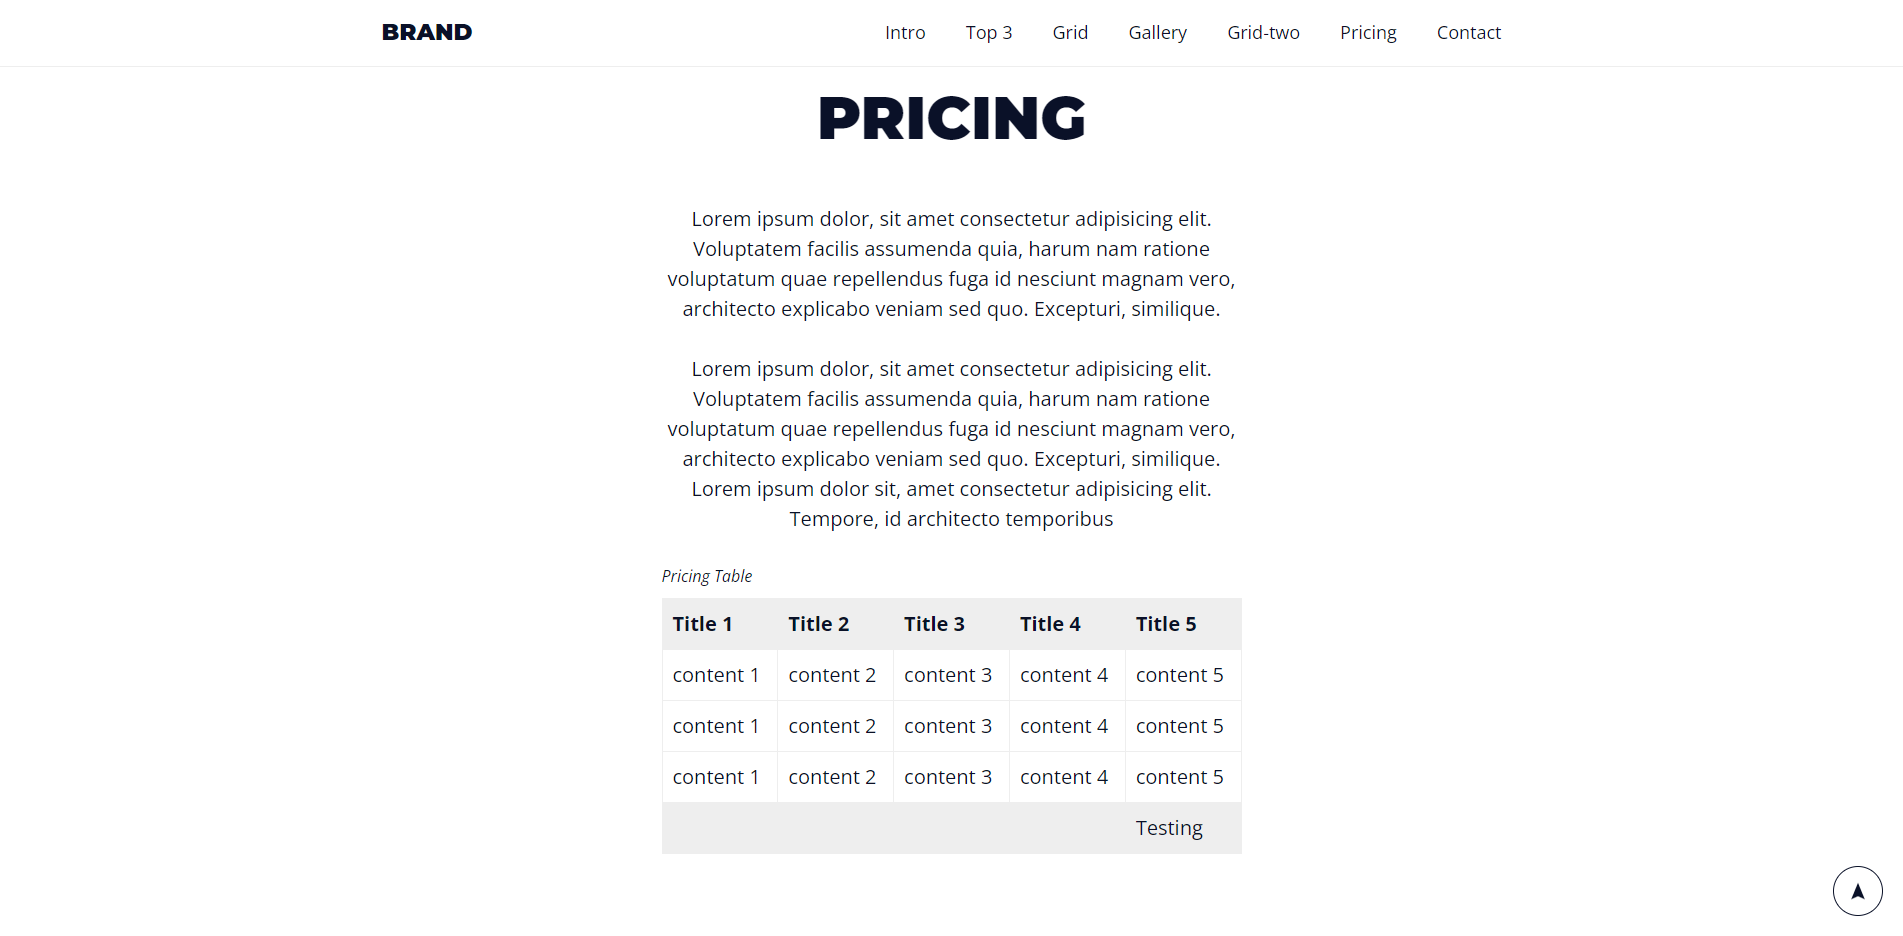This screenshot has height=936, width=1903.
Task: Navigate to the Gallery section
Action: pos(1157,32)
